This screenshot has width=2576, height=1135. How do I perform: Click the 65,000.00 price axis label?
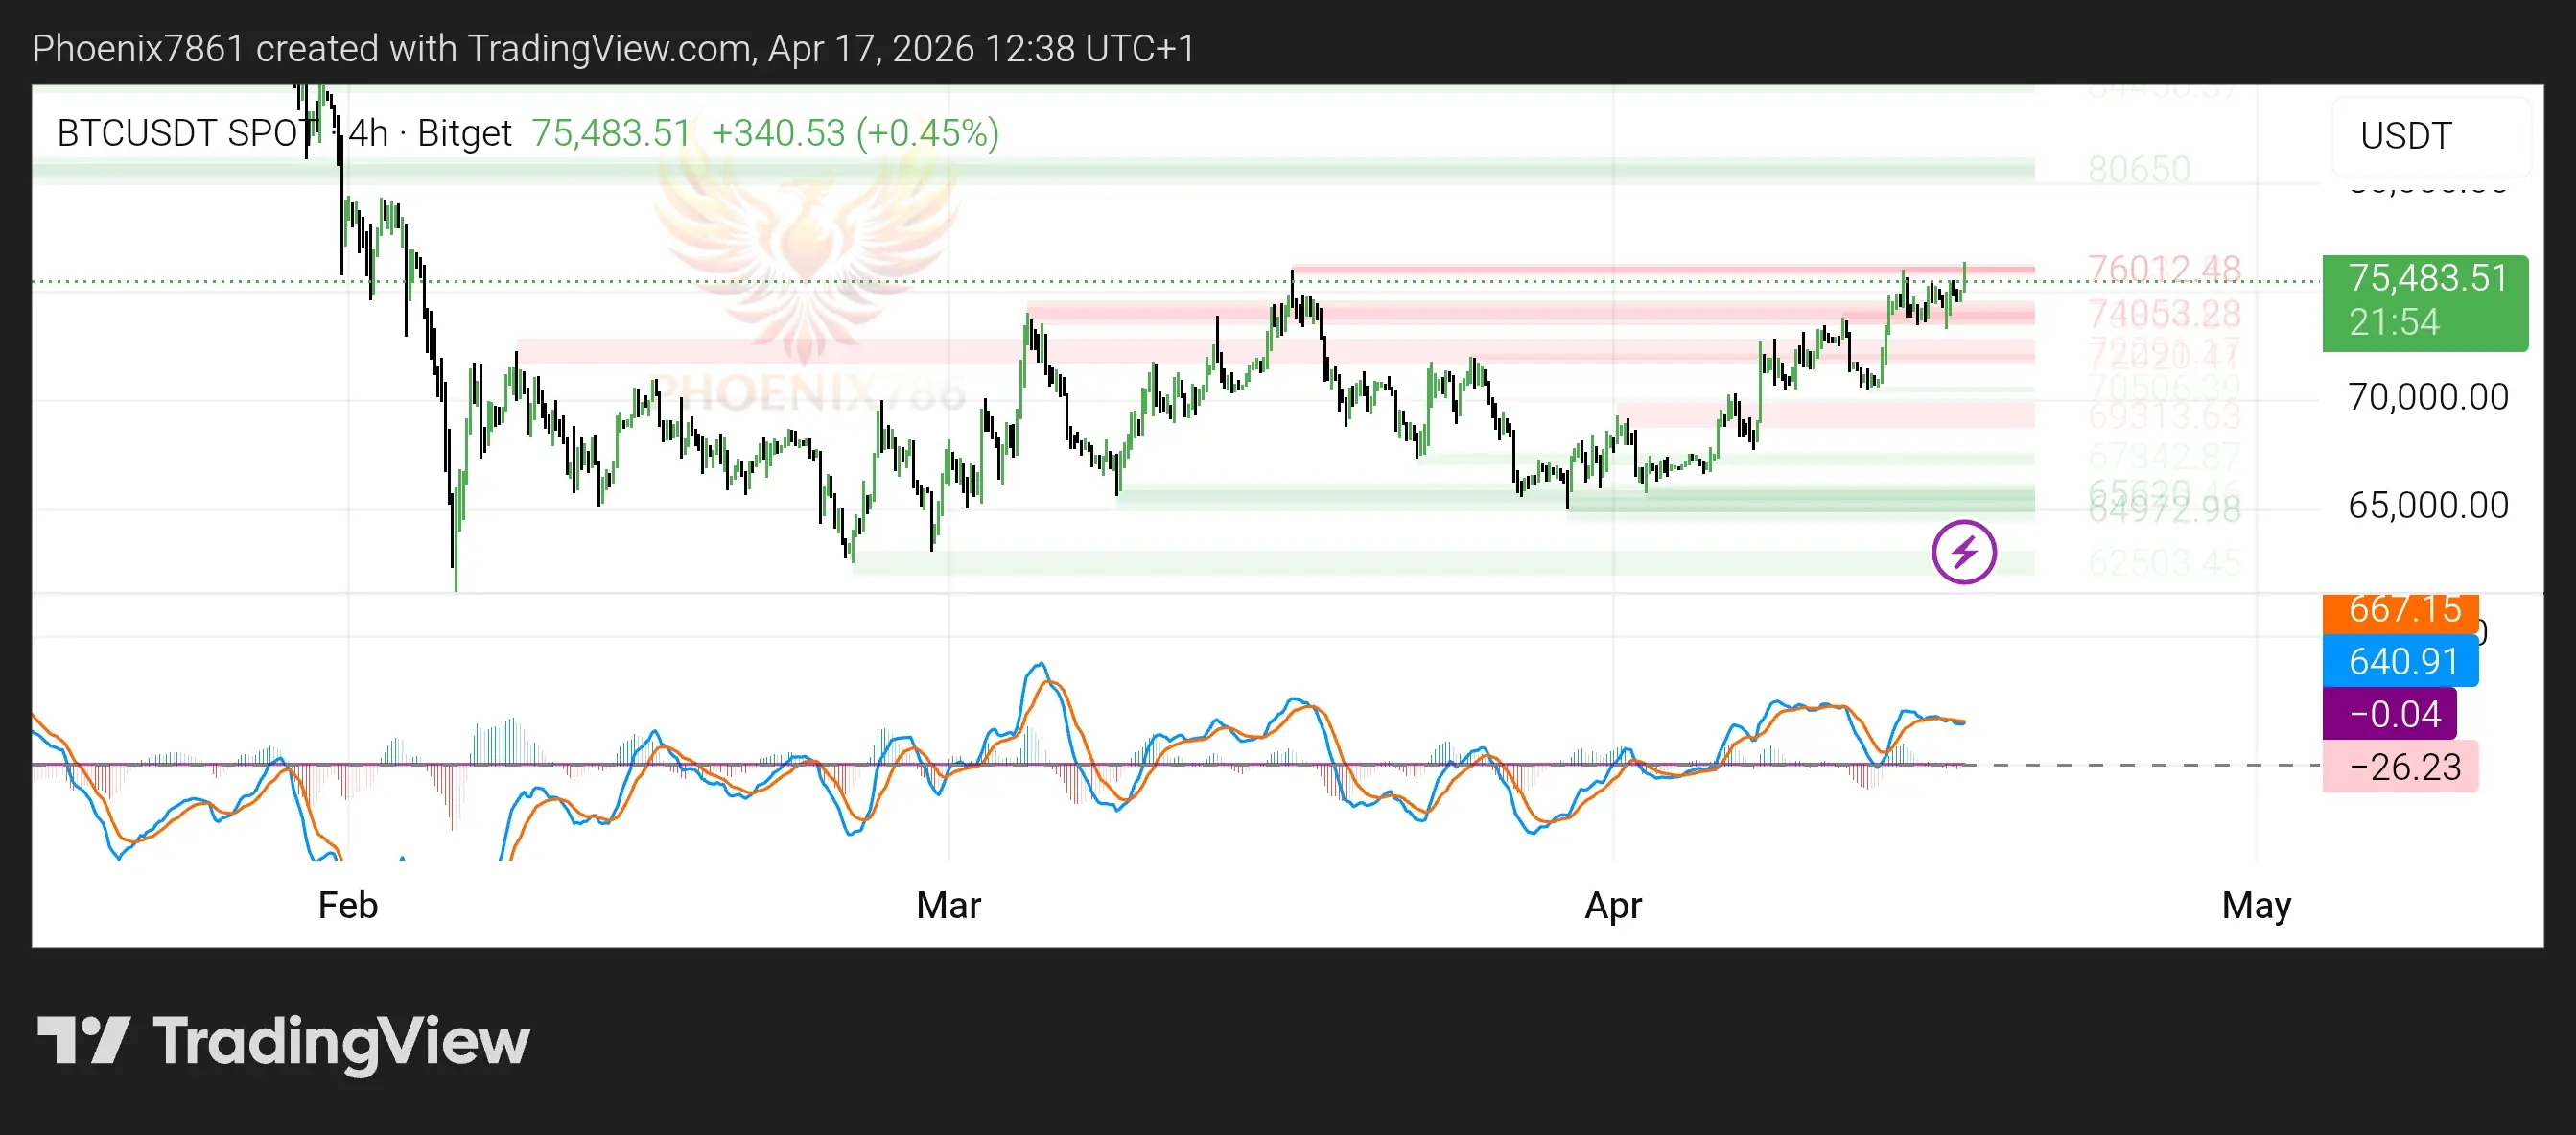click(2427, 505)
